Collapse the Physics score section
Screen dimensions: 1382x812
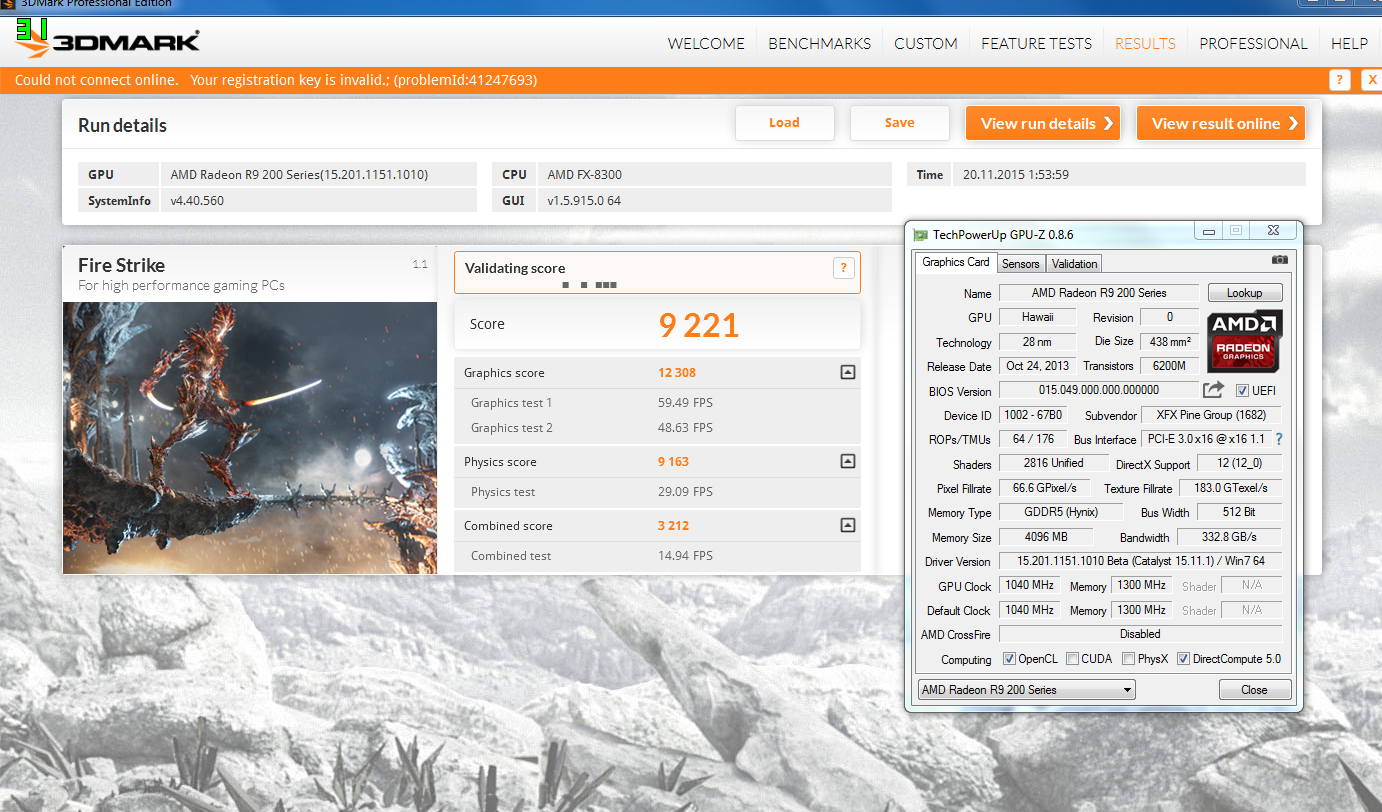click(x=847, y=462)
